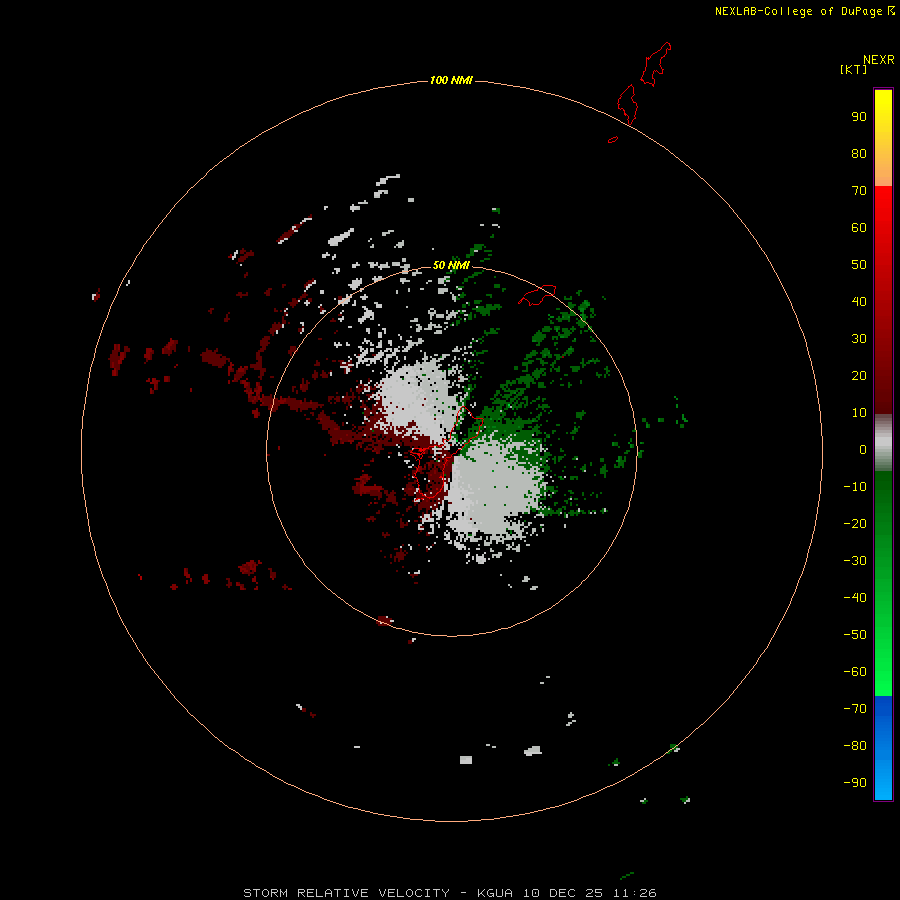Image resolution: width=900 pixels, height=900 pixels.
Task: Click the -70 value on the velocity scale
Action: click(855, 709)
